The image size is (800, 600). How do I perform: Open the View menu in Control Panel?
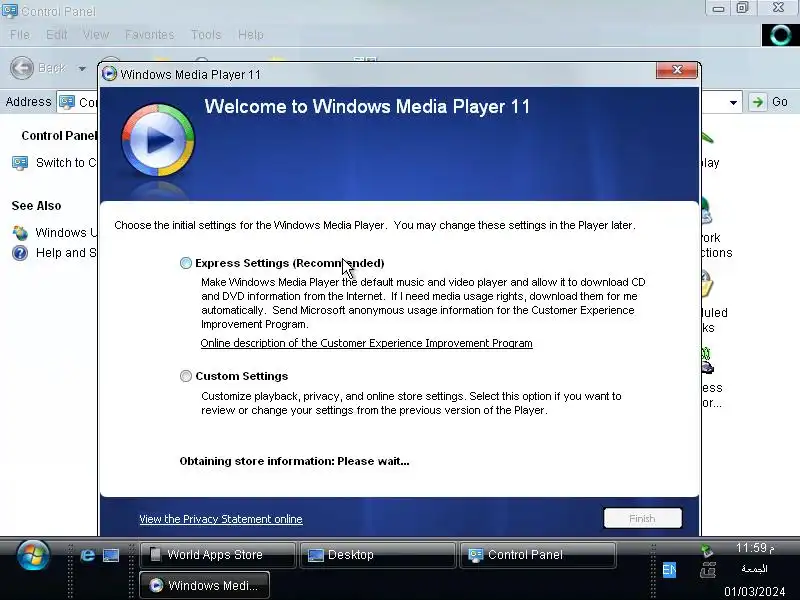(x=96, y=35)
